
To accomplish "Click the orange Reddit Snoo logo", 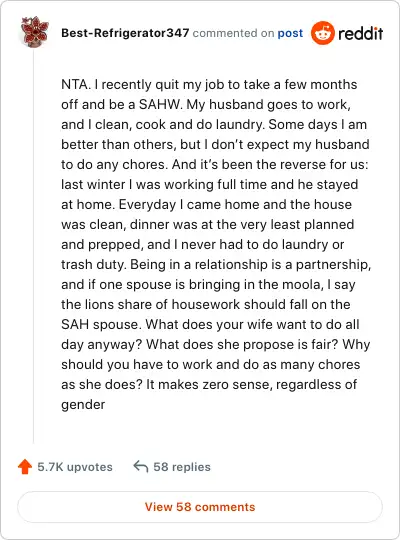I will click(322, 33).
